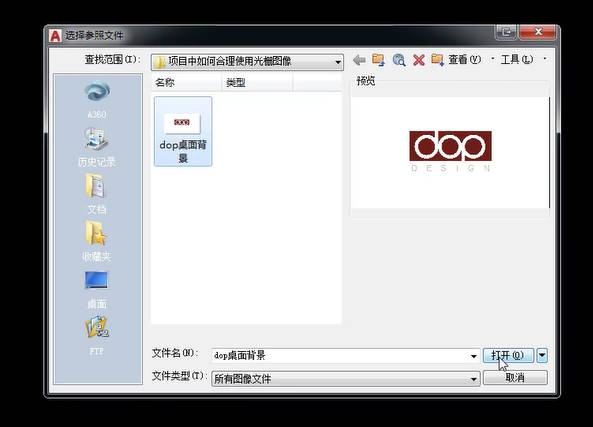Open the 查看 view menu
The image size is (593, 427).
(x=465, y=59)
